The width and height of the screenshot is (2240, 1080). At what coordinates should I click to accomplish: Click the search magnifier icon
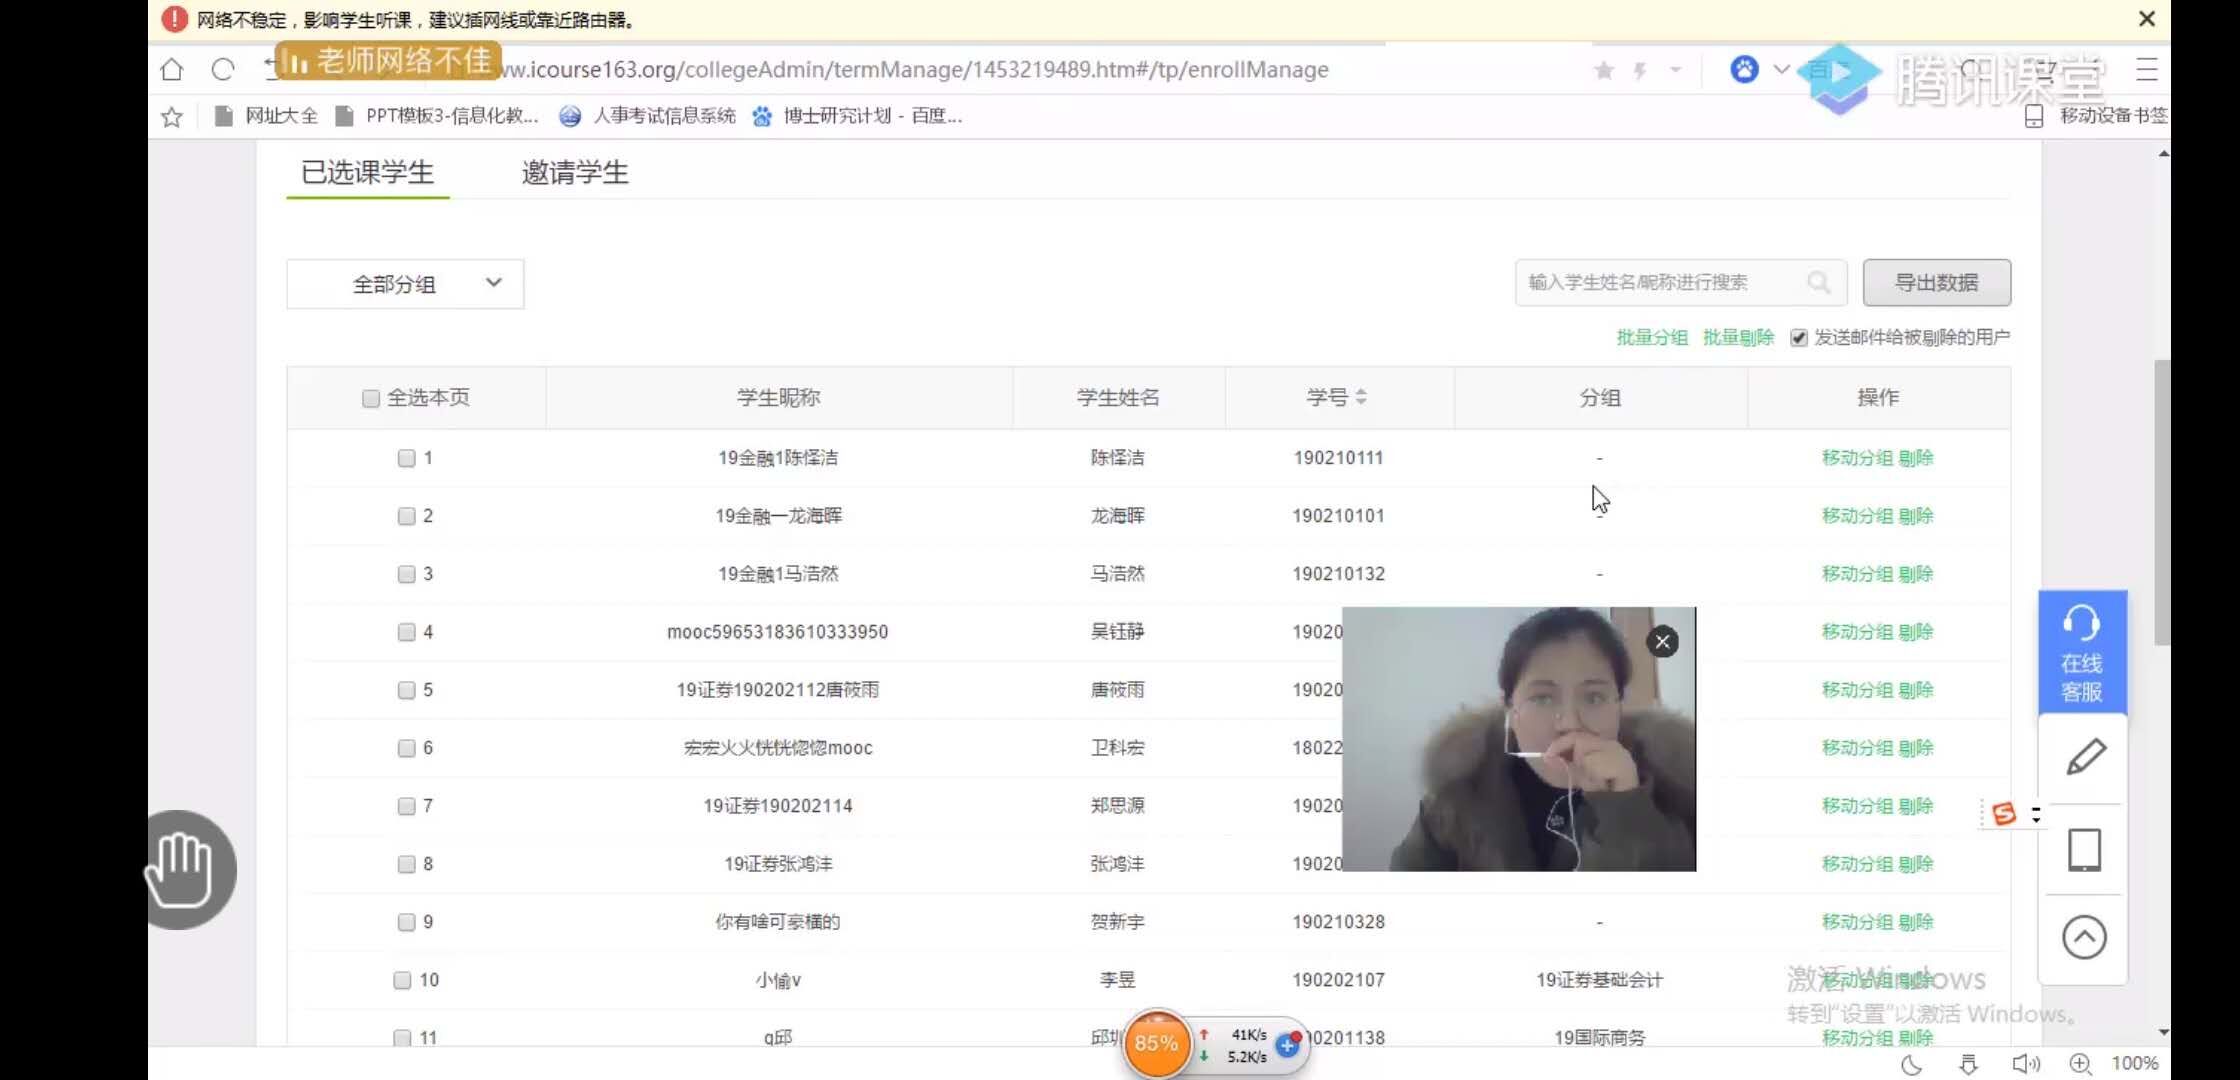pyautogui.click(x=1818, y=283)
